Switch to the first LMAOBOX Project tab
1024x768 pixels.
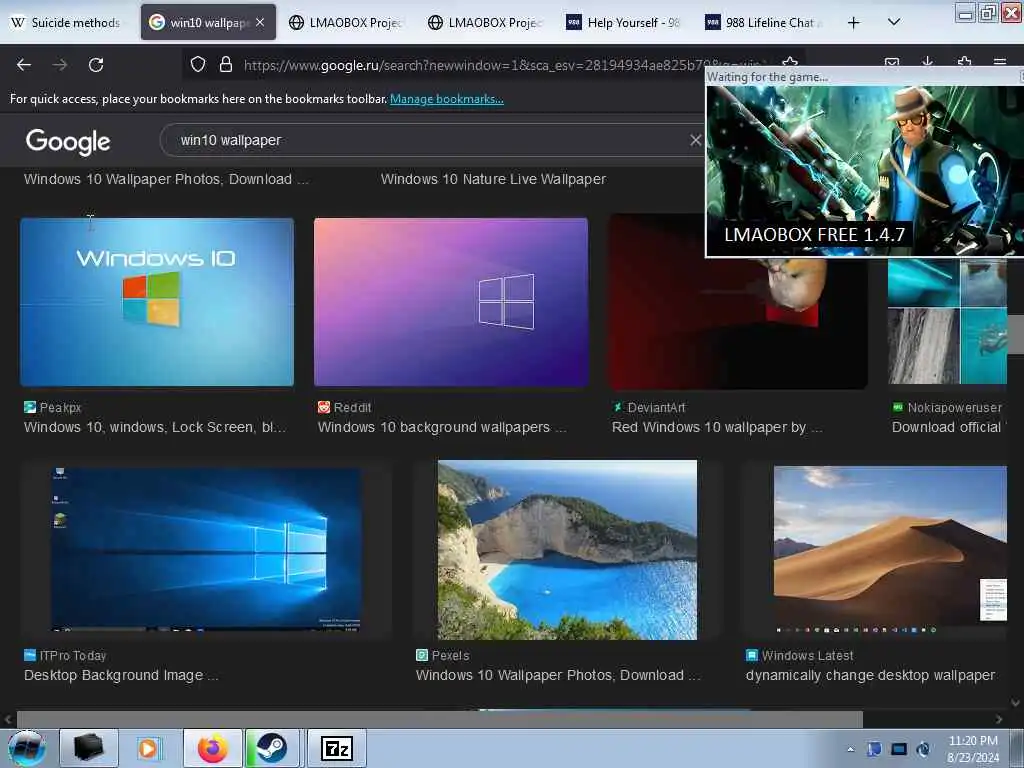click(346, 22)
